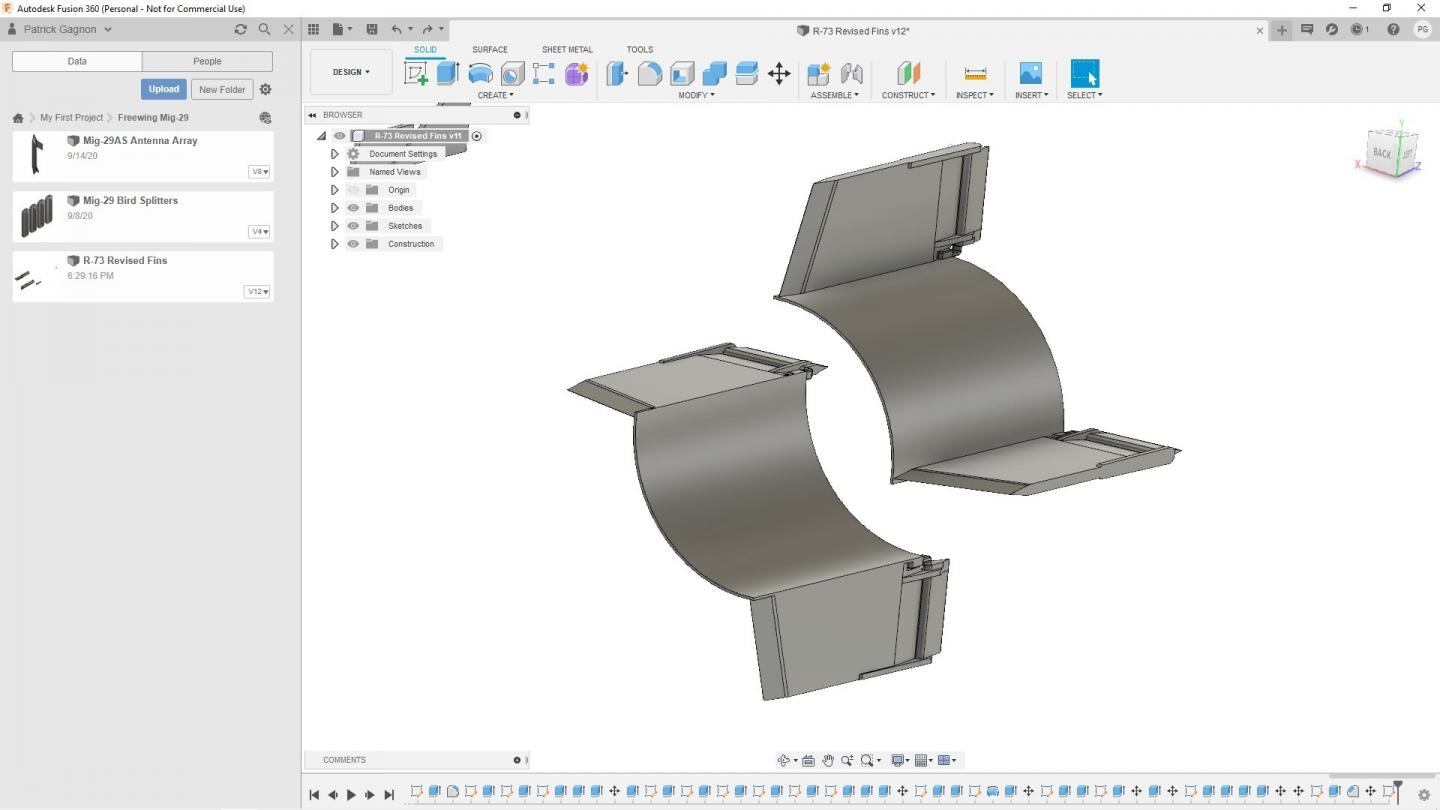1440x810 pixels.
Task: Click the New Folder button
Action: [222, 89]
